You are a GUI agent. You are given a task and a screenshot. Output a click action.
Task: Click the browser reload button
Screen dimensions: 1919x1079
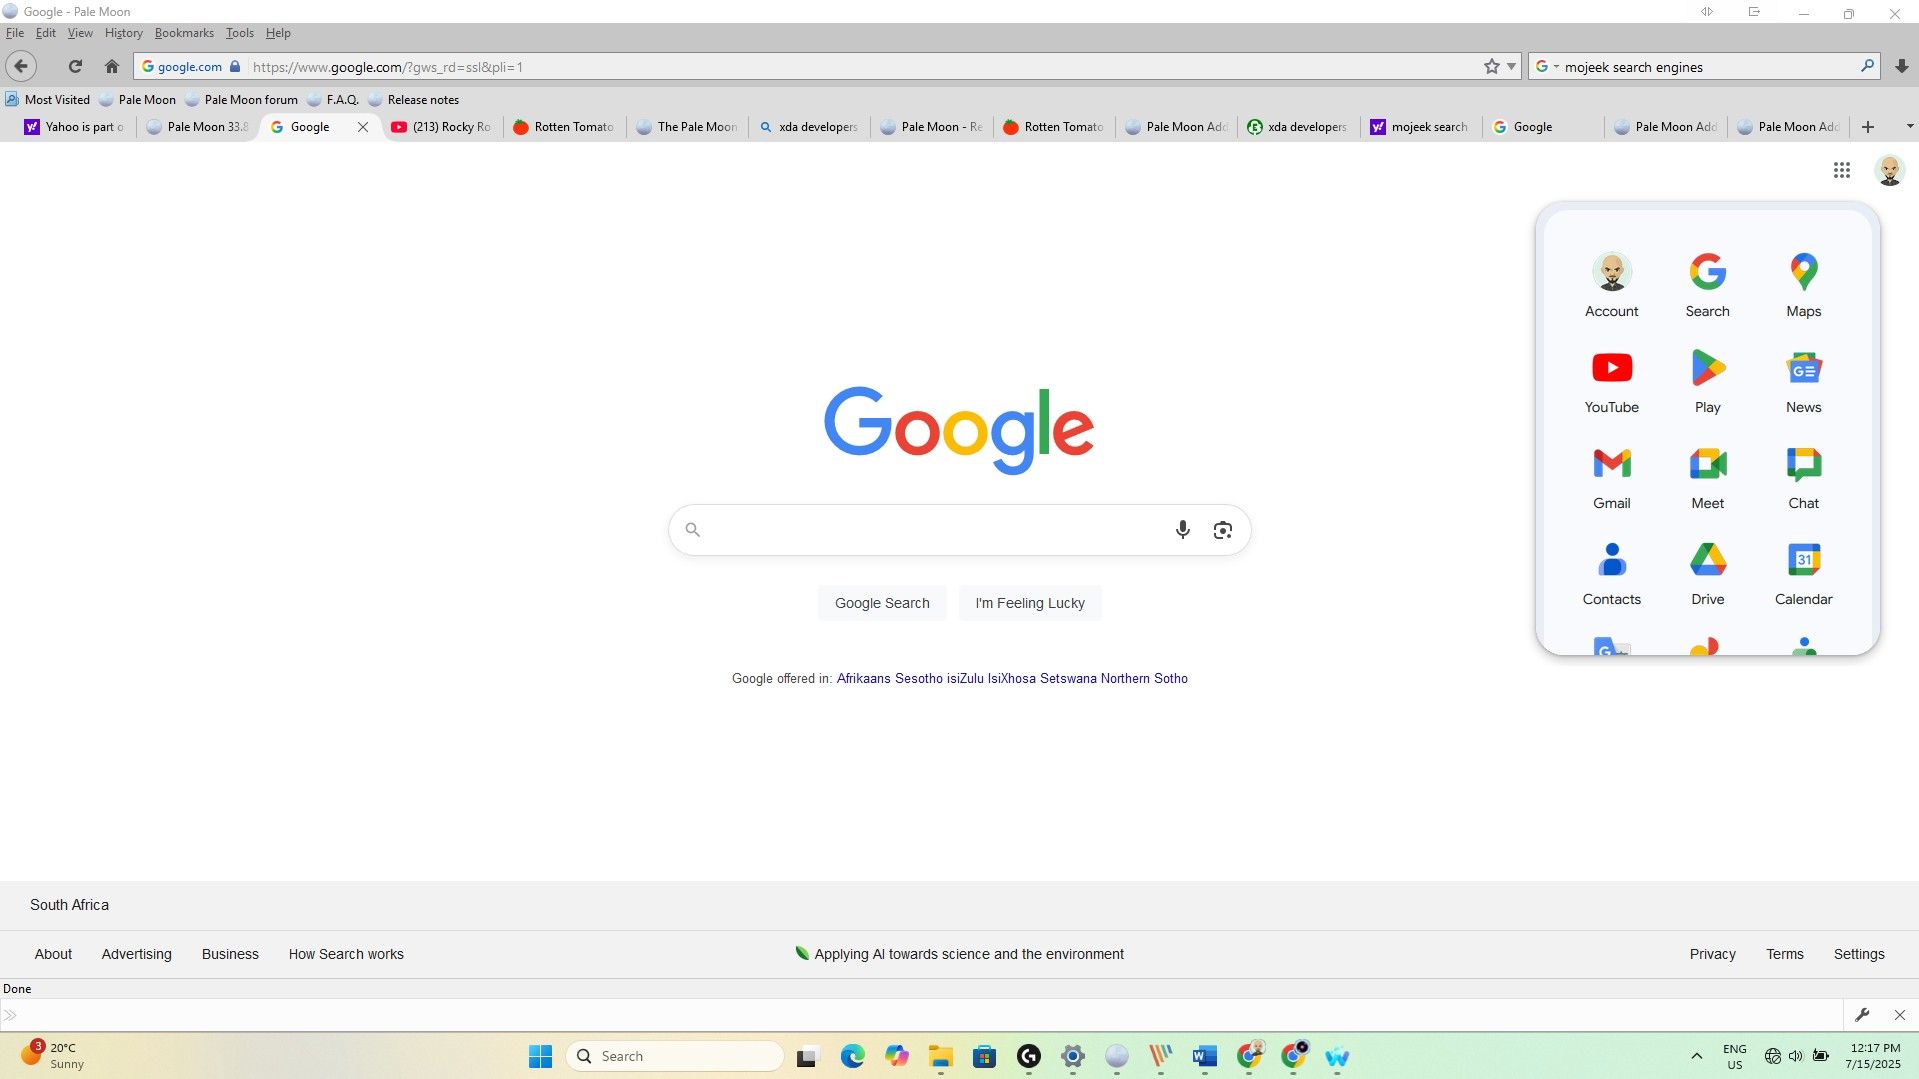click(75, 67)
